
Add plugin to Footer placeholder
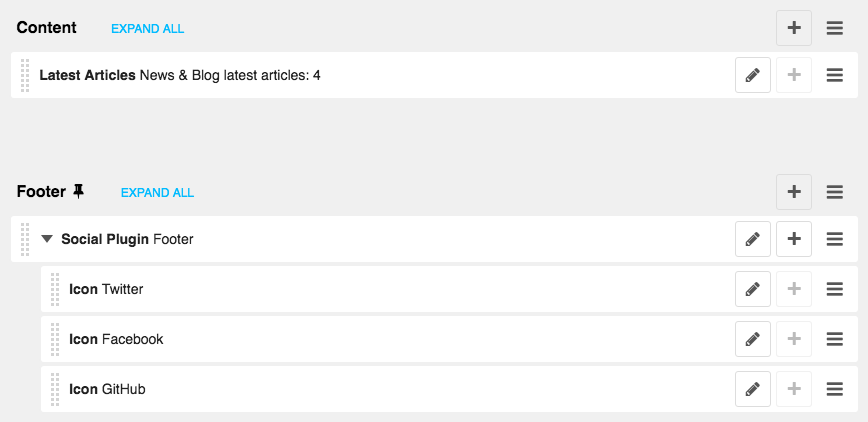coord(794,192)
